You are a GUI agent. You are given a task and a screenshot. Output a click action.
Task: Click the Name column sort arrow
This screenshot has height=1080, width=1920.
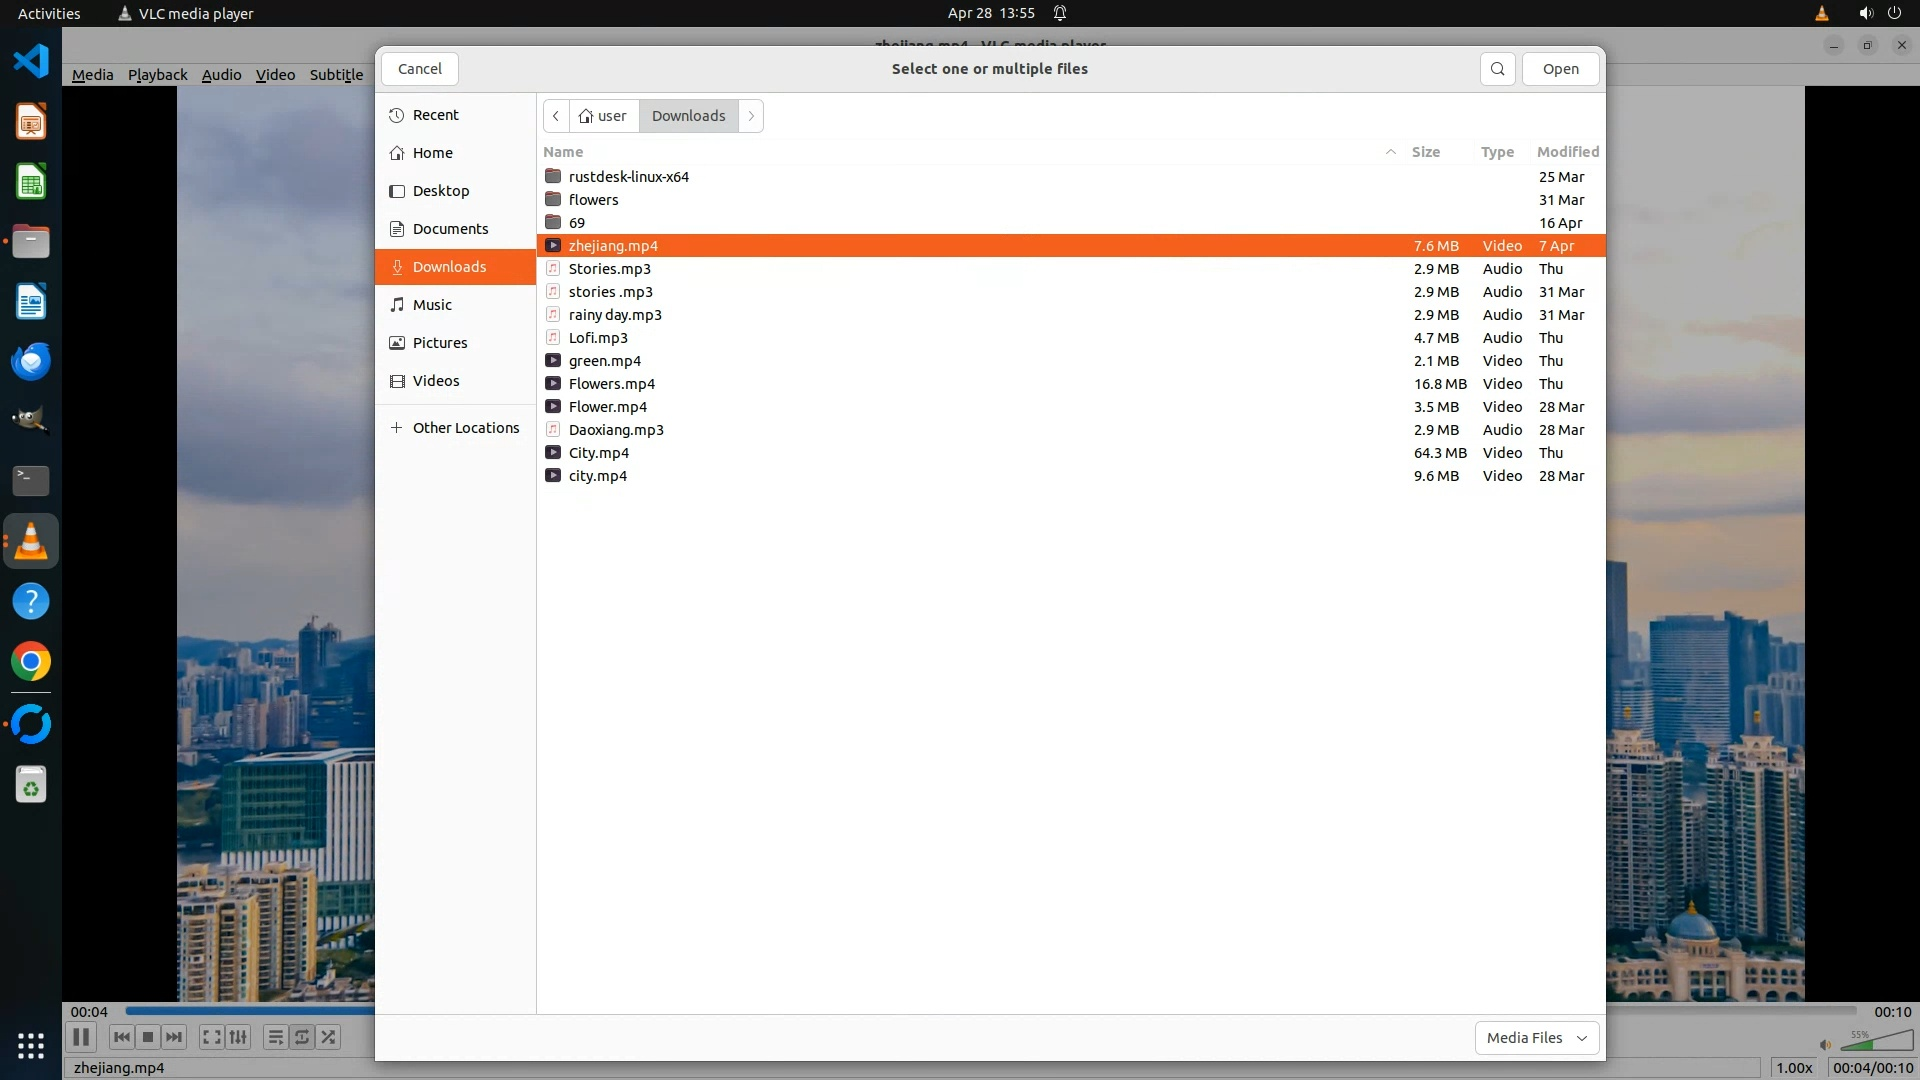[x=1390, y=152]
